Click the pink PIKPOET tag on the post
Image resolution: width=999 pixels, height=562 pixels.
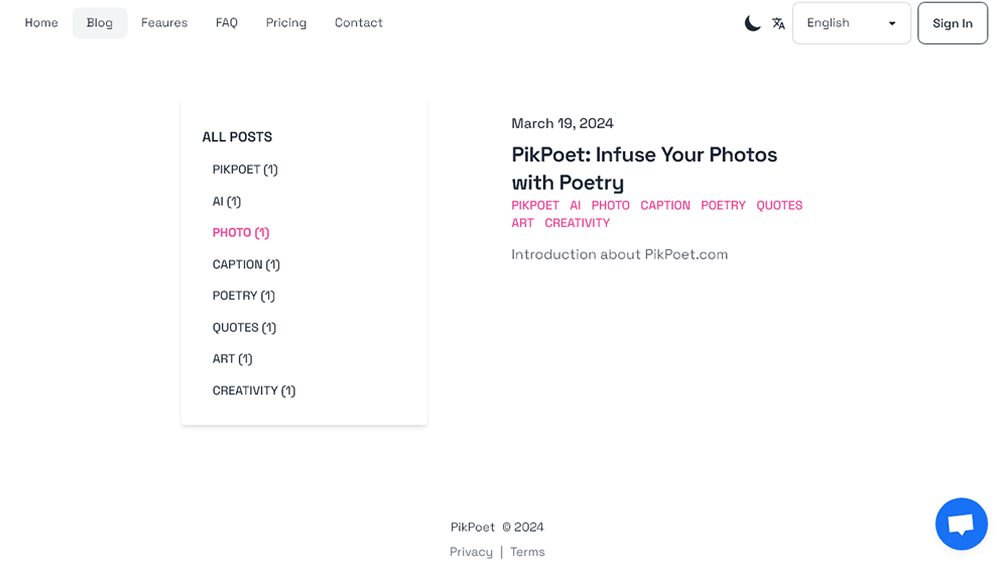click(535, 205)
